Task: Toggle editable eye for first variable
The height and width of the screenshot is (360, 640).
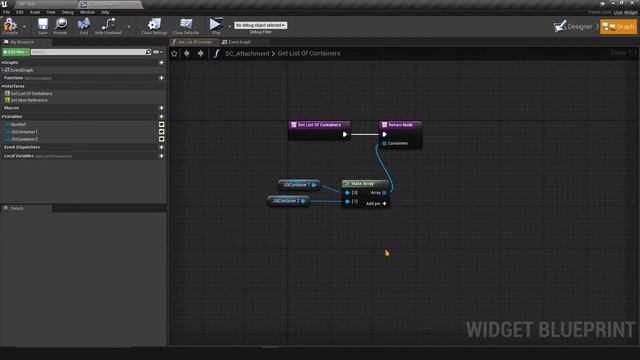Action: tap(162, 124)
